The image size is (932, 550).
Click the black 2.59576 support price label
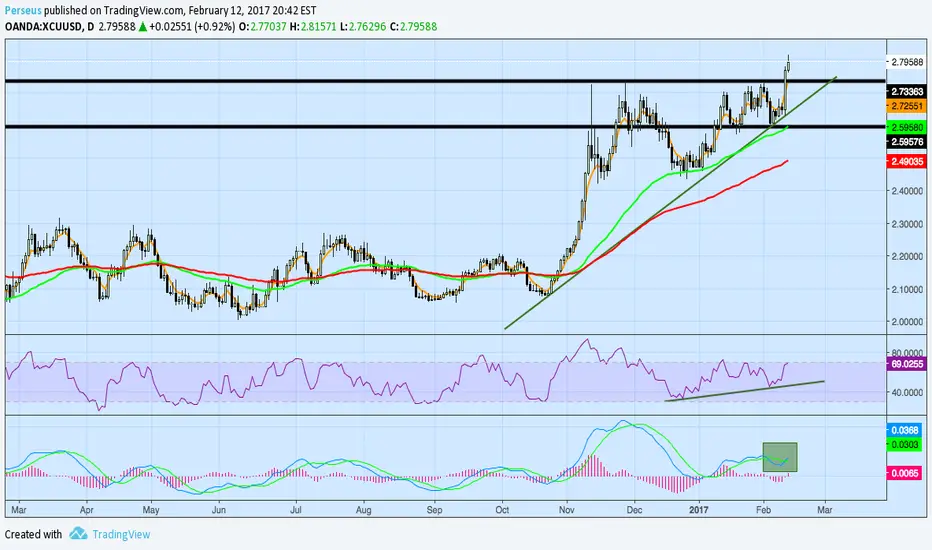(906, 142)
